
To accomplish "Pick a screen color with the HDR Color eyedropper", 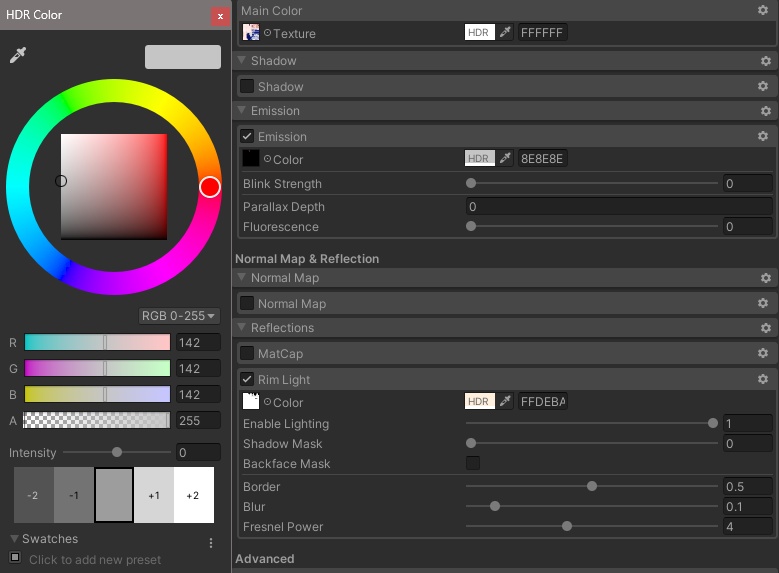I will pos(18,55).
